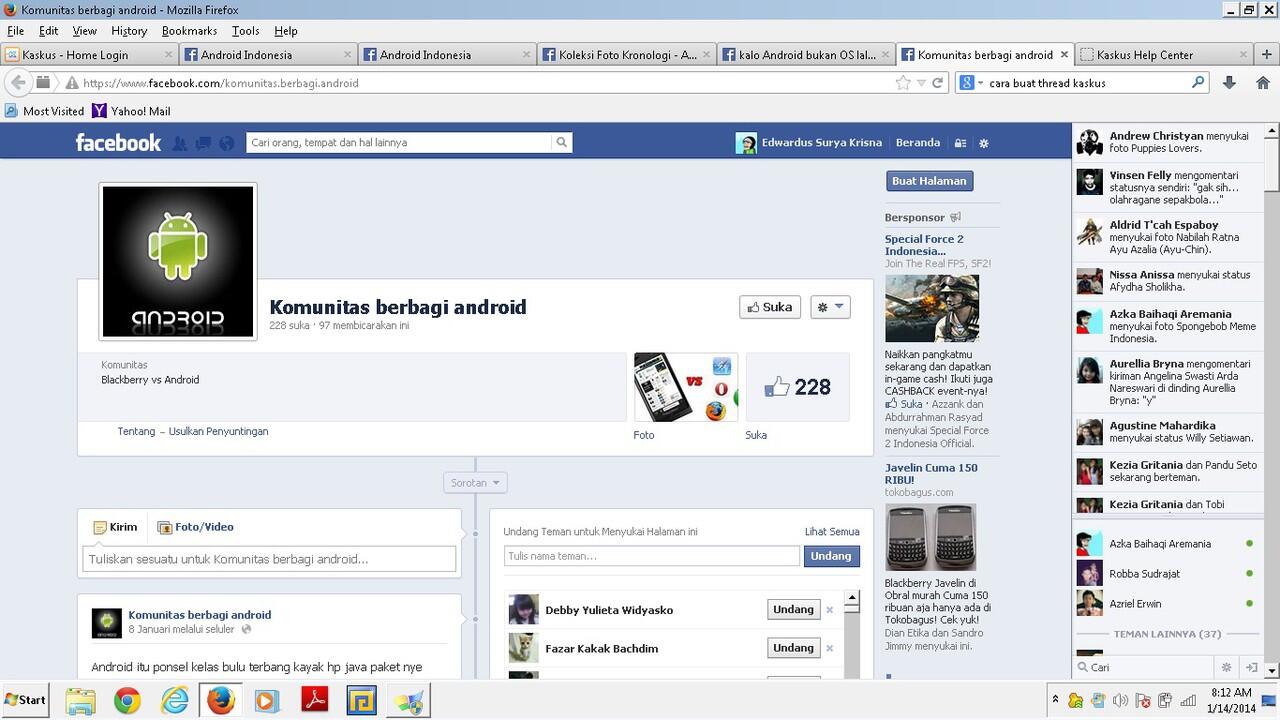Open Internet Explorer from the taskbar
1280x720 pixels.
pyautogui.click(x=174, y=701)
